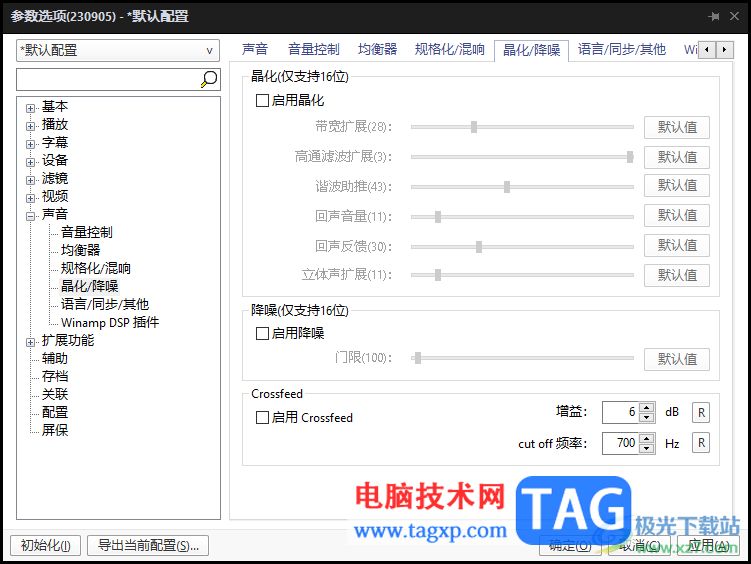Select 均衡器 in the tree
Viewport: 751px width, 564px height.
[80, 250]
